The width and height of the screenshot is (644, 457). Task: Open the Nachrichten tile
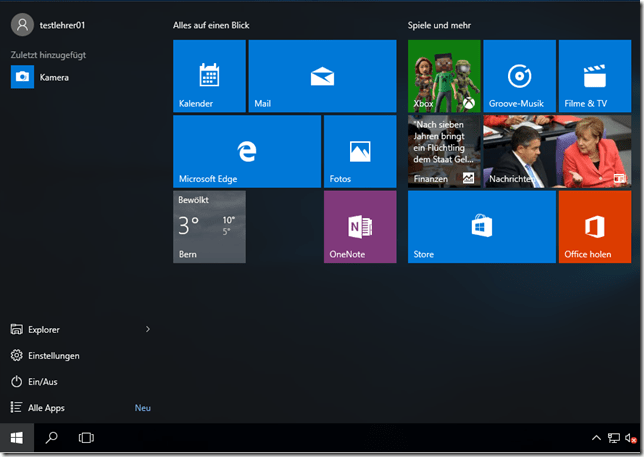click(x=557, y=151)
